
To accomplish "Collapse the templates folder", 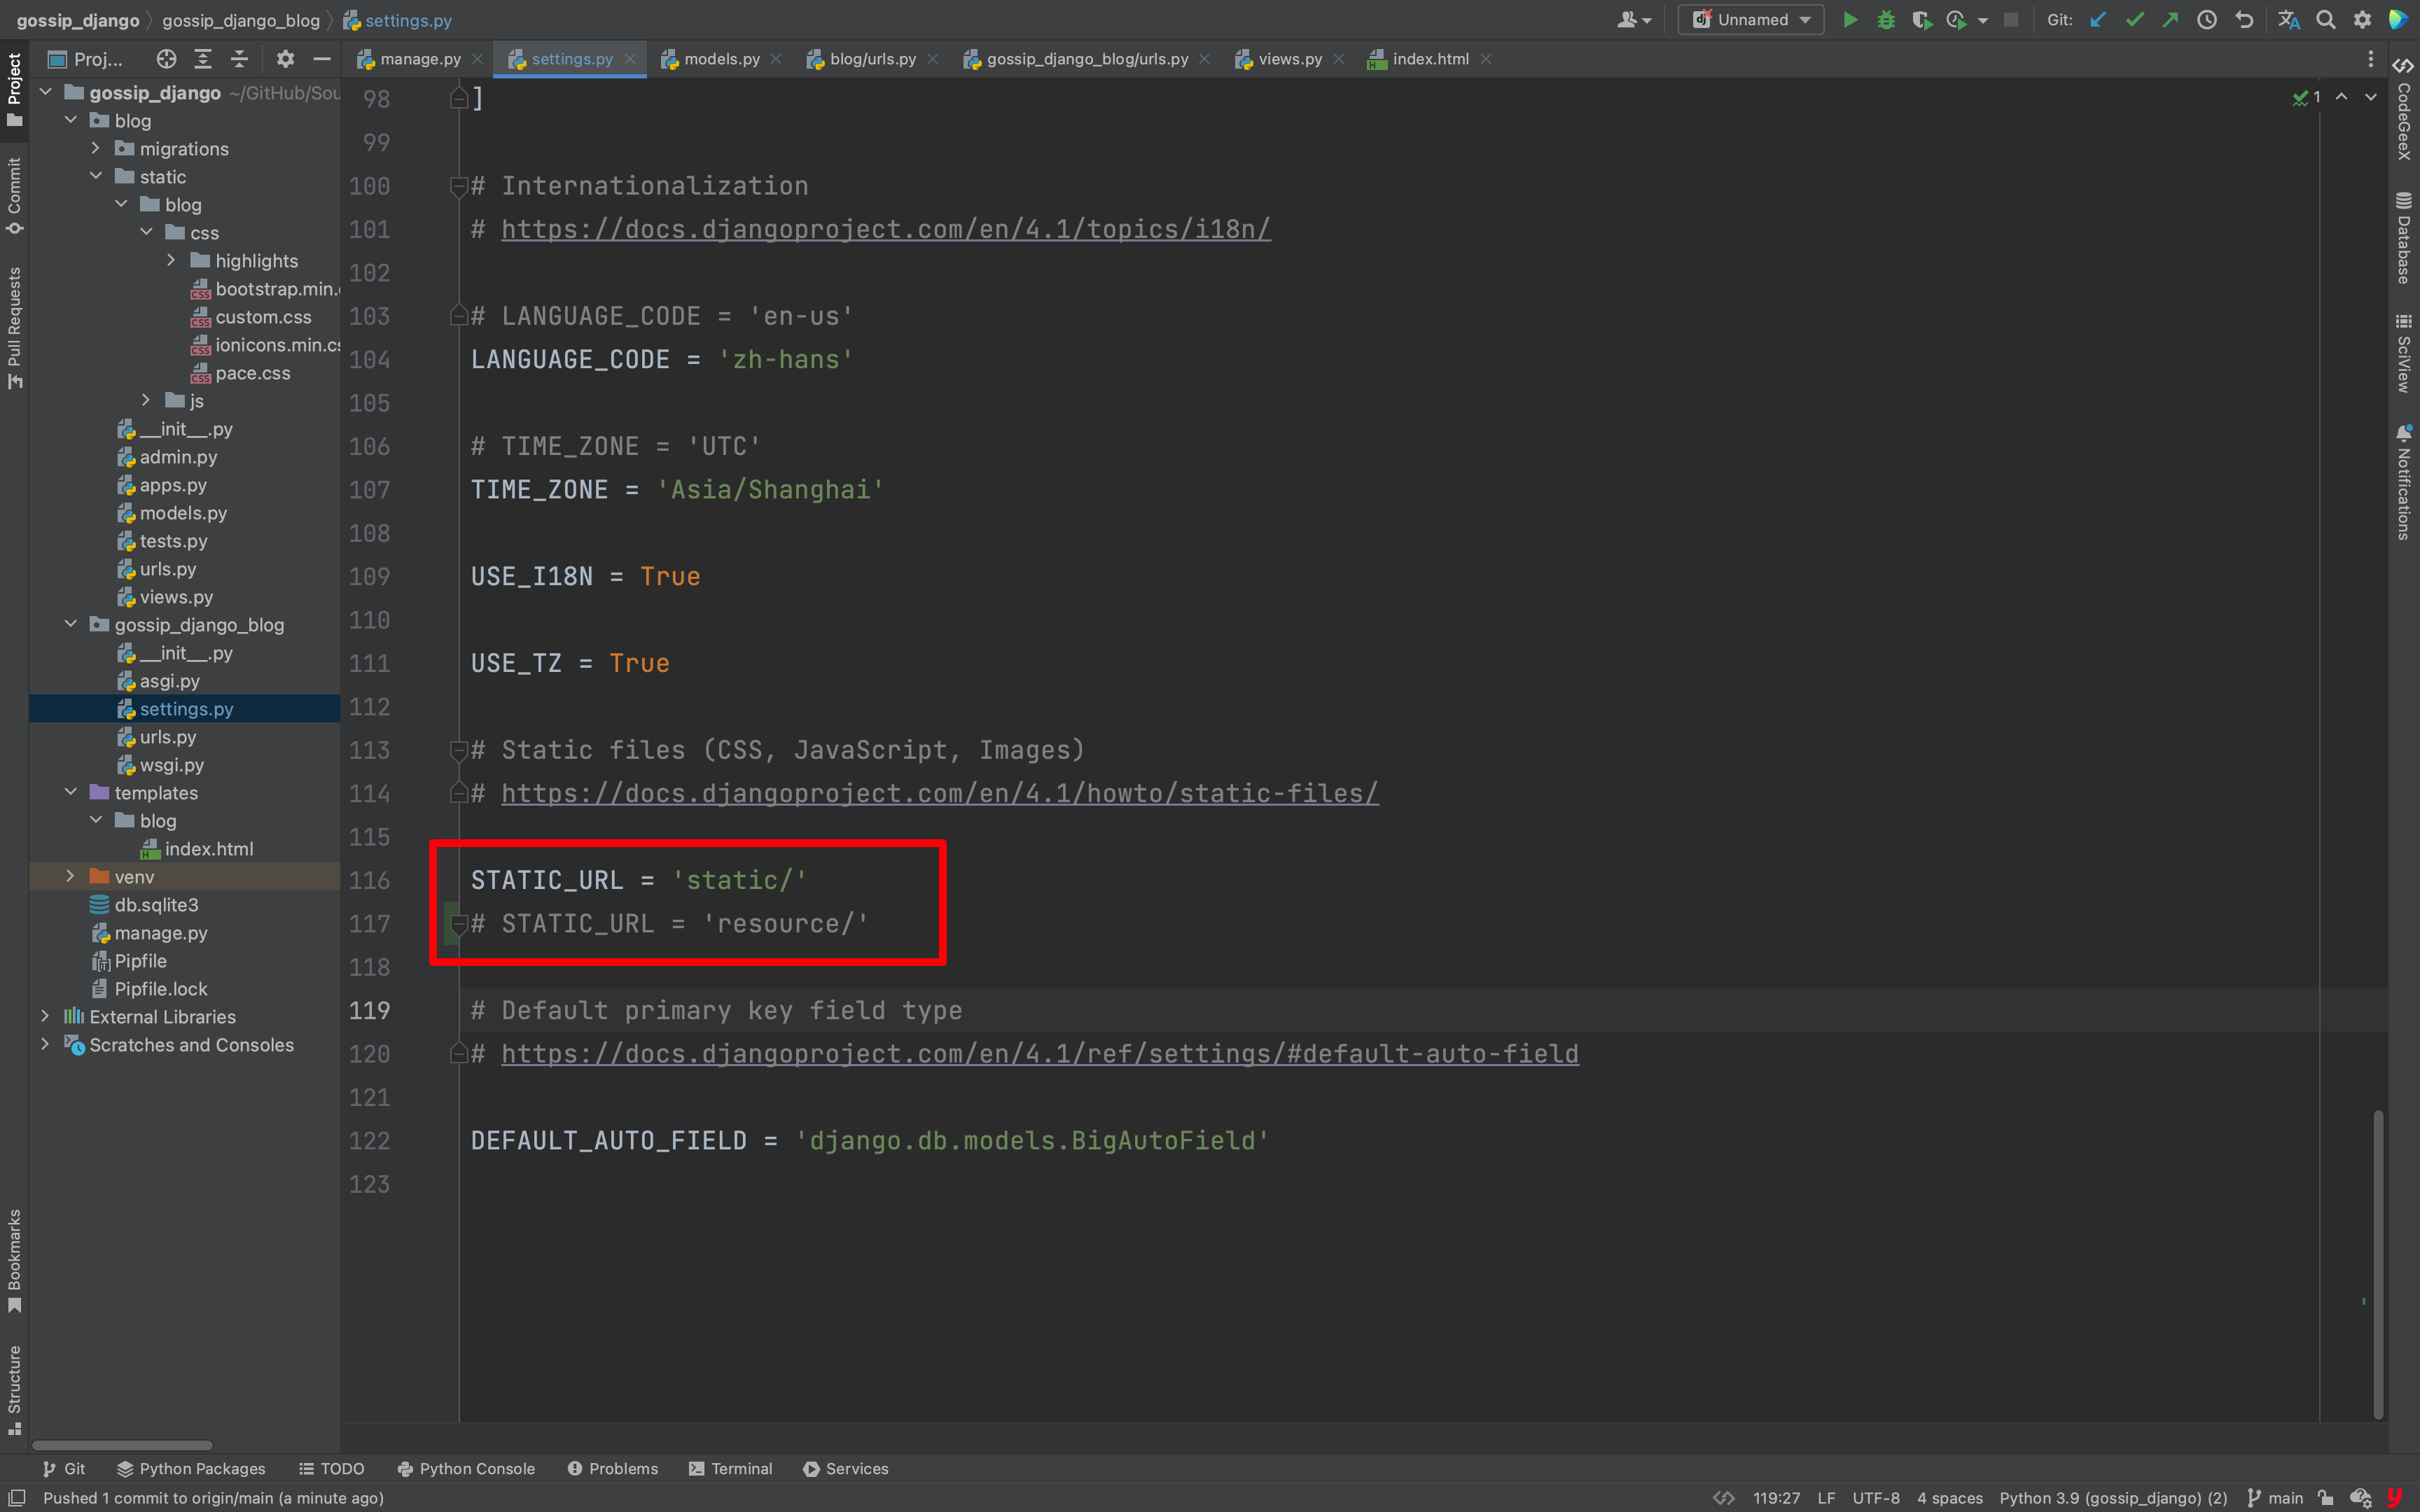I will [70, 792].
